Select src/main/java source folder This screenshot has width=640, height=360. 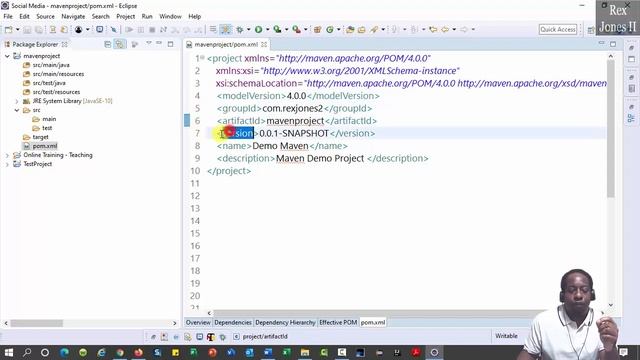51,65
